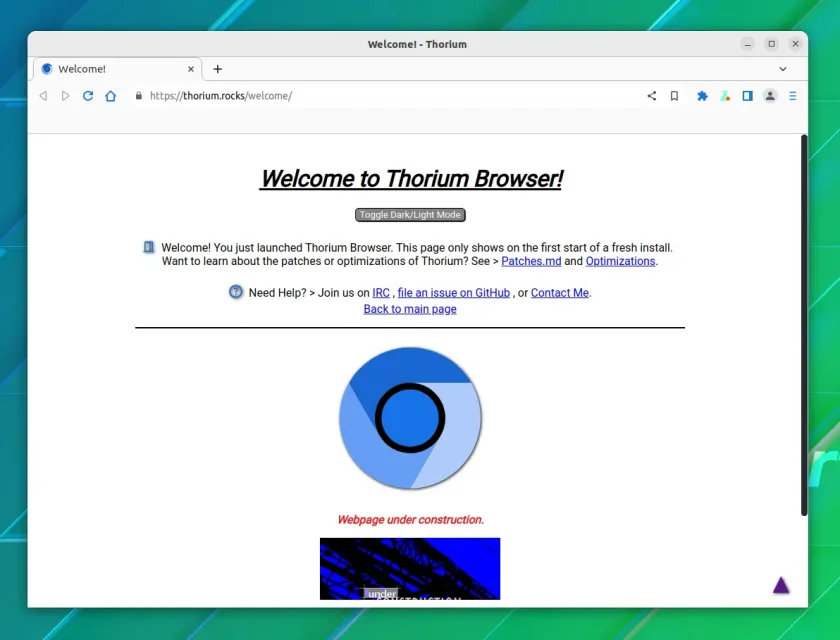840x640 pixels.
Task: Close the Thorium window
Action: [796, 44]
